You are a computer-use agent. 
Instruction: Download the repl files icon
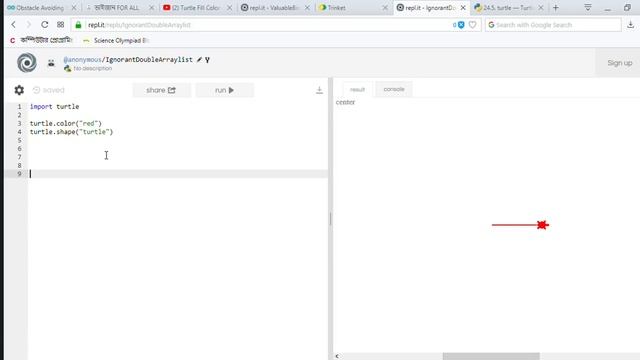point(319,90)
